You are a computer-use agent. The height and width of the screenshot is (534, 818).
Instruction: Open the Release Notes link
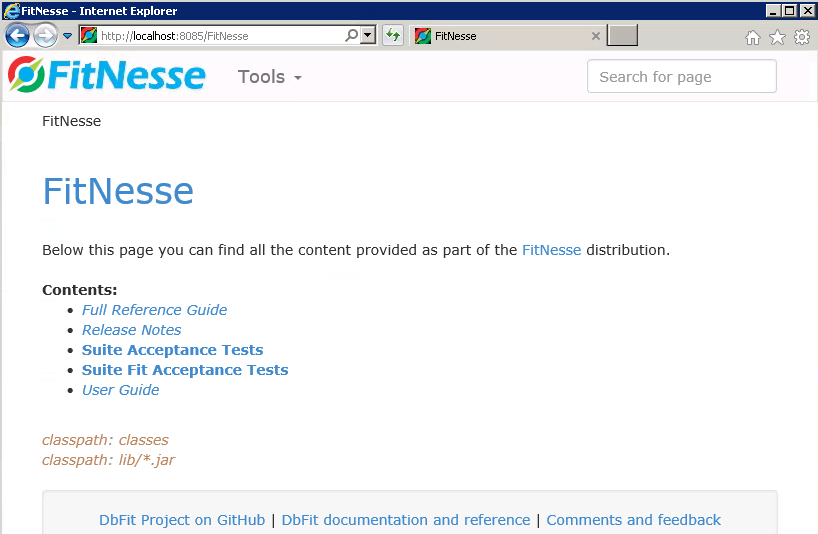(131, 330)
